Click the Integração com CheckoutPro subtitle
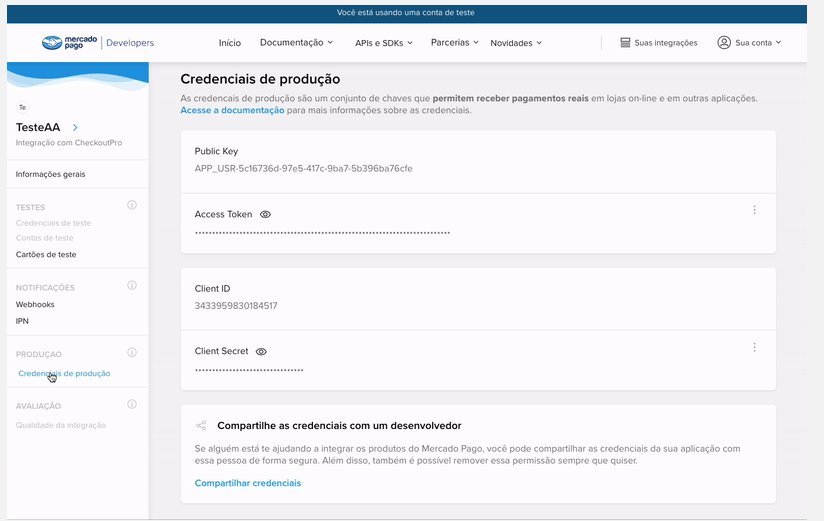 pyautogui.click(x=69, y=143)
